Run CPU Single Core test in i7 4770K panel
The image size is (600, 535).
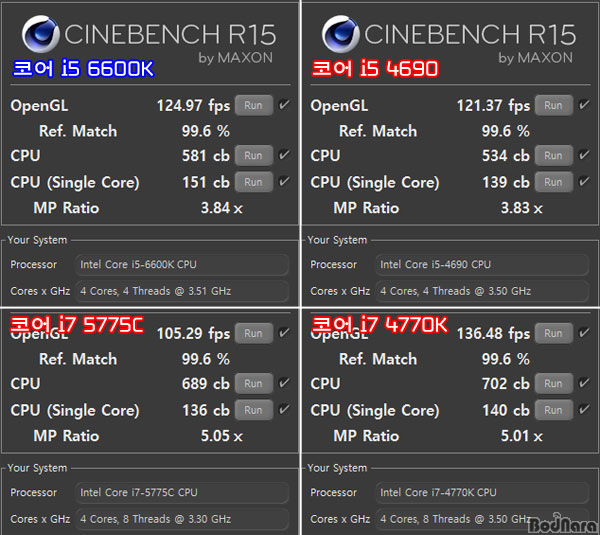pyautogui.click(x=554, y=410)
